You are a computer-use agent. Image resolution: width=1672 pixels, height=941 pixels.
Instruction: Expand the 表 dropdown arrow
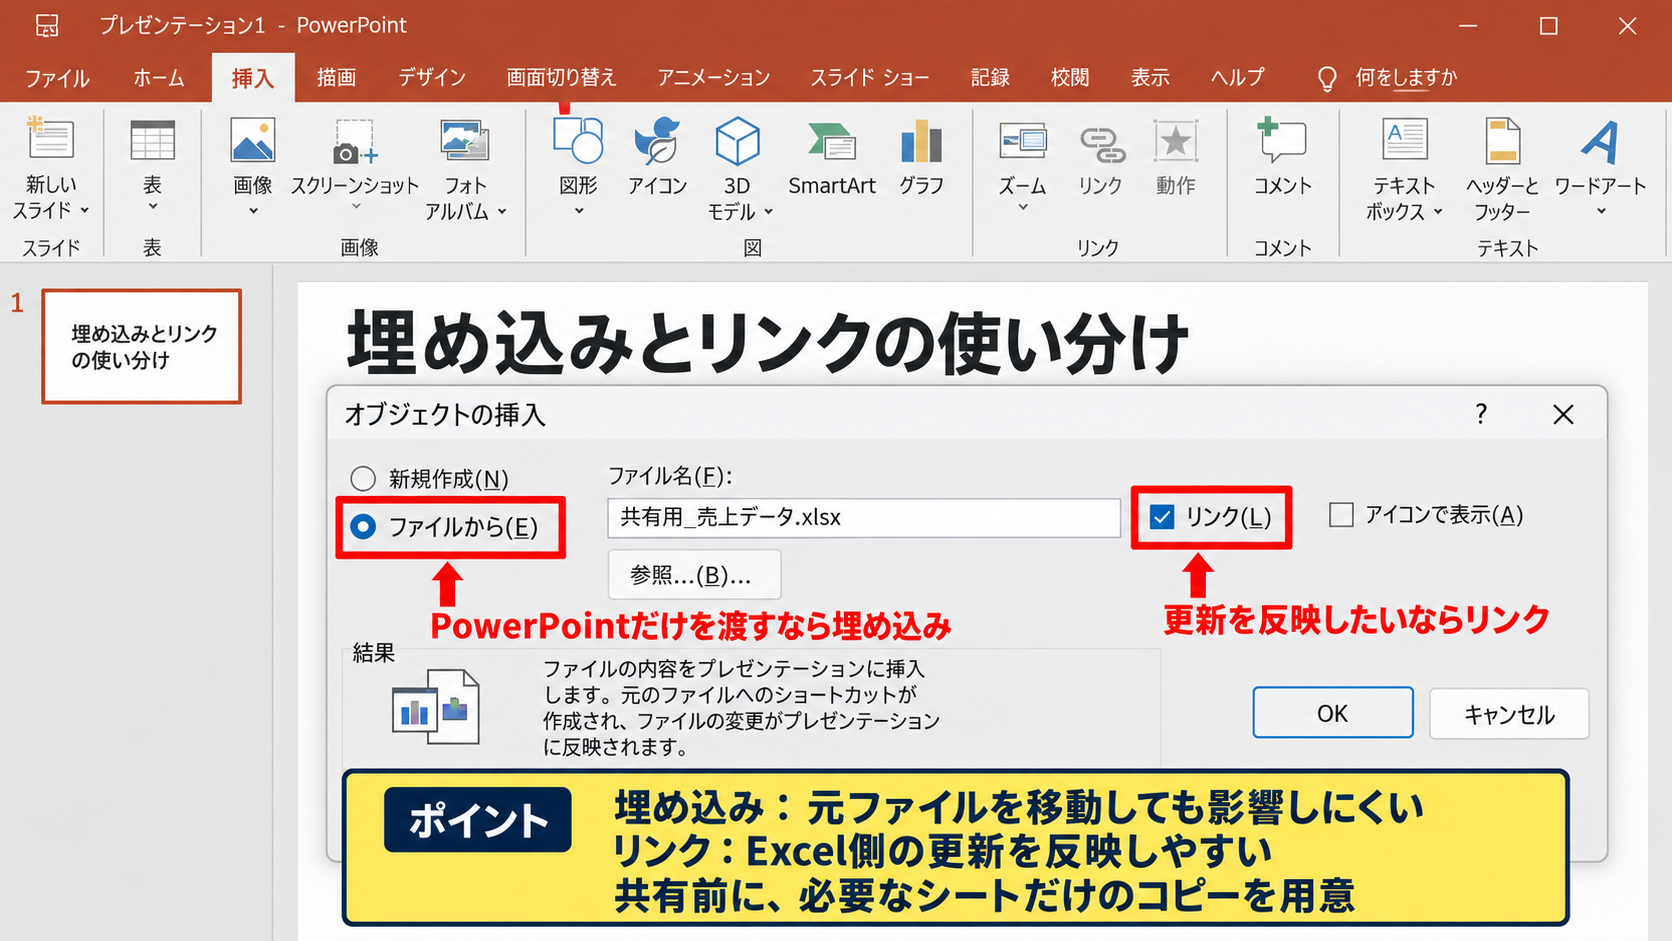[x=152, y=207]
